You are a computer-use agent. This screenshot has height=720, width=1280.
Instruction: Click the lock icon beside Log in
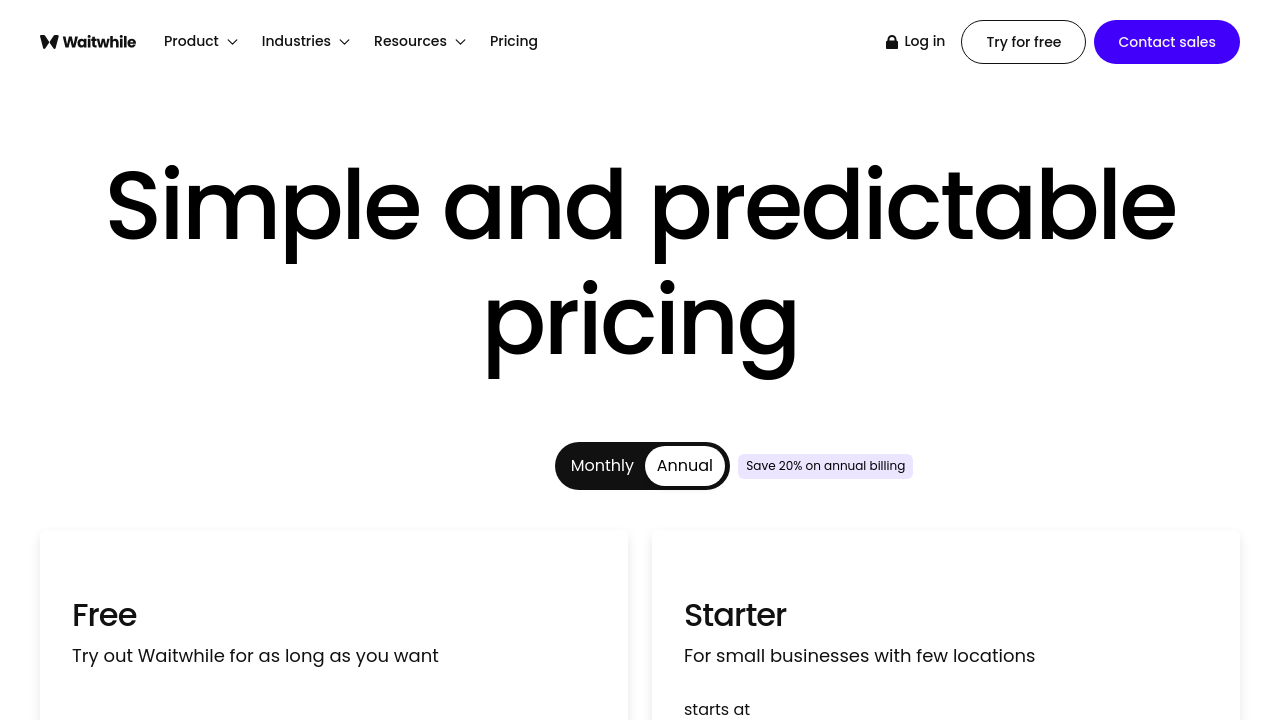pos(892,42)
